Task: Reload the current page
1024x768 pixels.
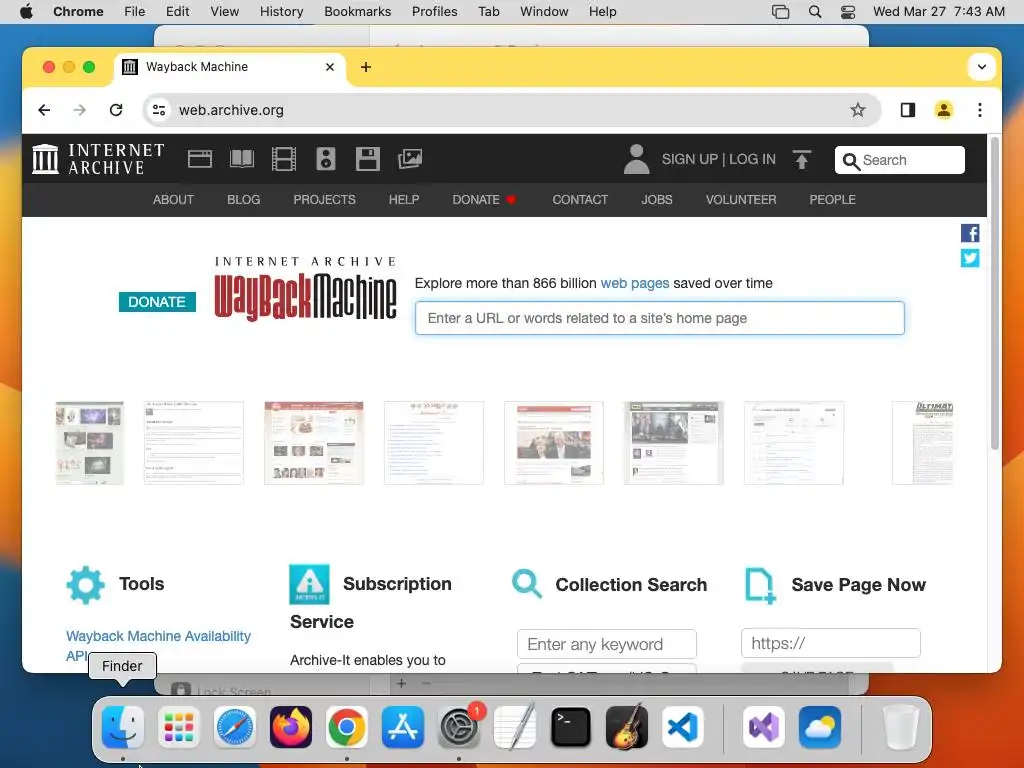Action: 116,110
